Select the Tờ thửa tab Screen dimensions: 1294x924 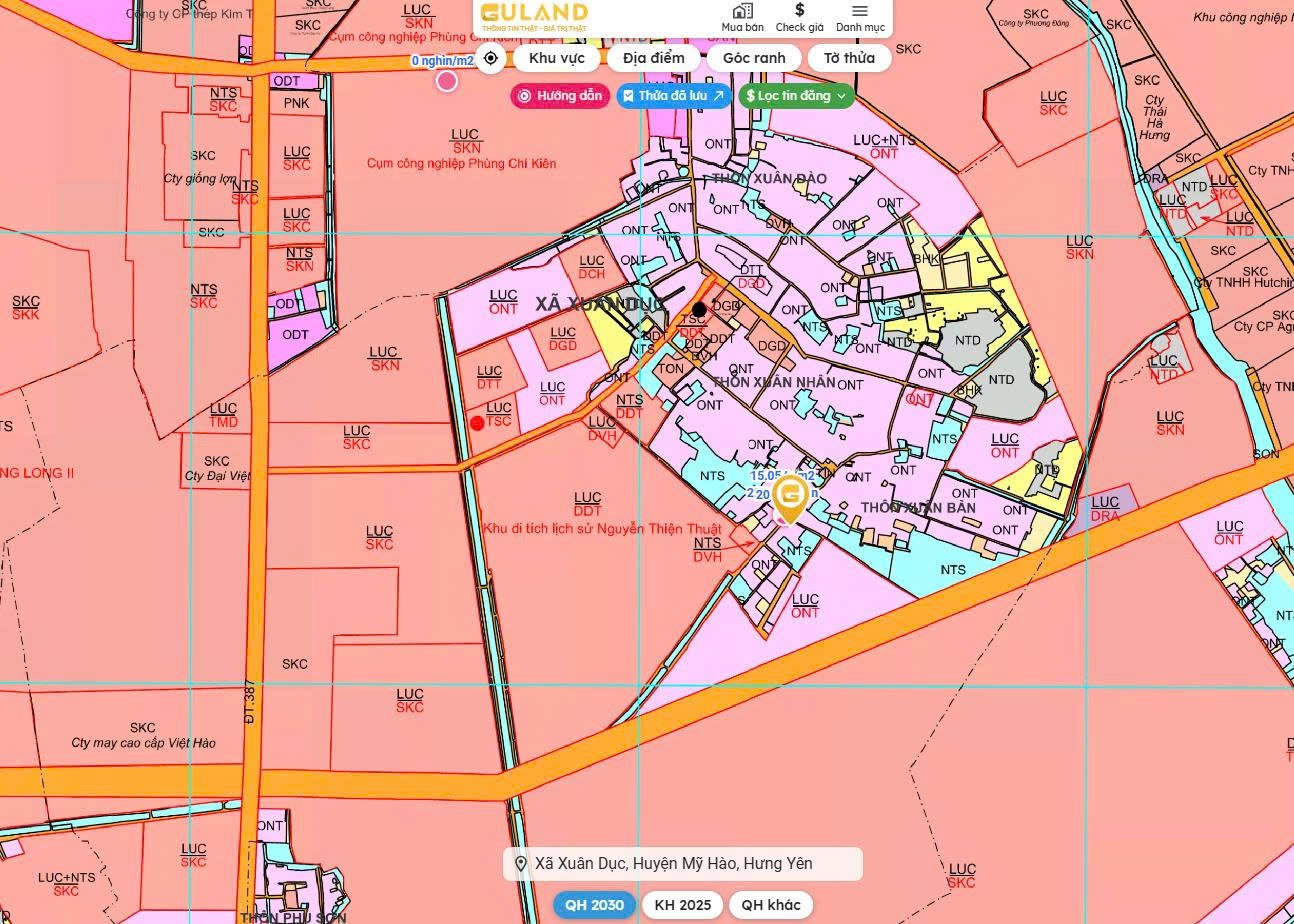click(x=849, y=58)
